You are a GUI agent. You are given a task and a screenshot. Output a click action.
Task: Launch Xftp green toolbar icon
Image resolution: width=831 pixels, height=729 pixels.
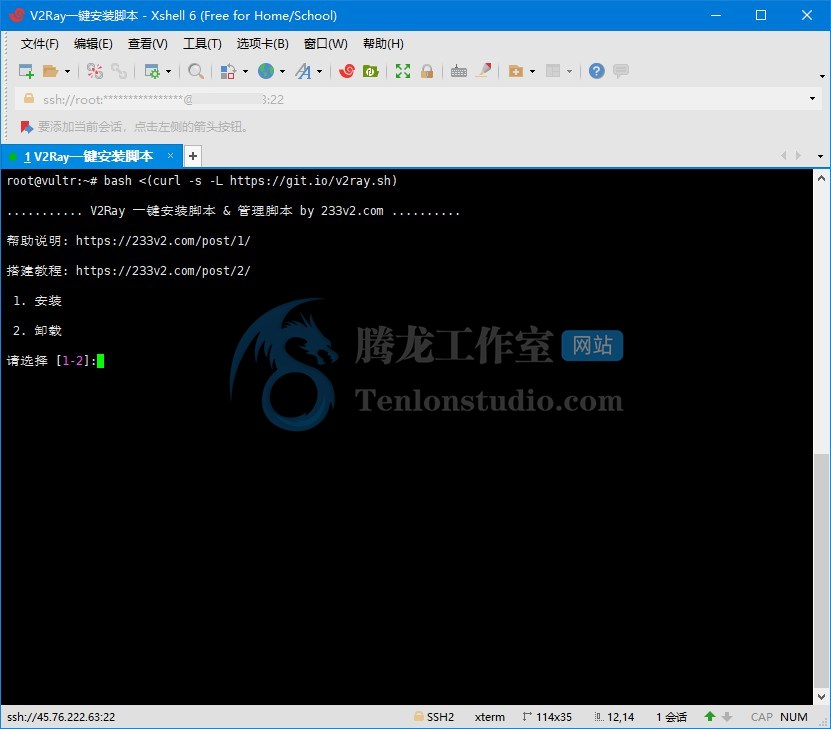[x=370, y=71]
